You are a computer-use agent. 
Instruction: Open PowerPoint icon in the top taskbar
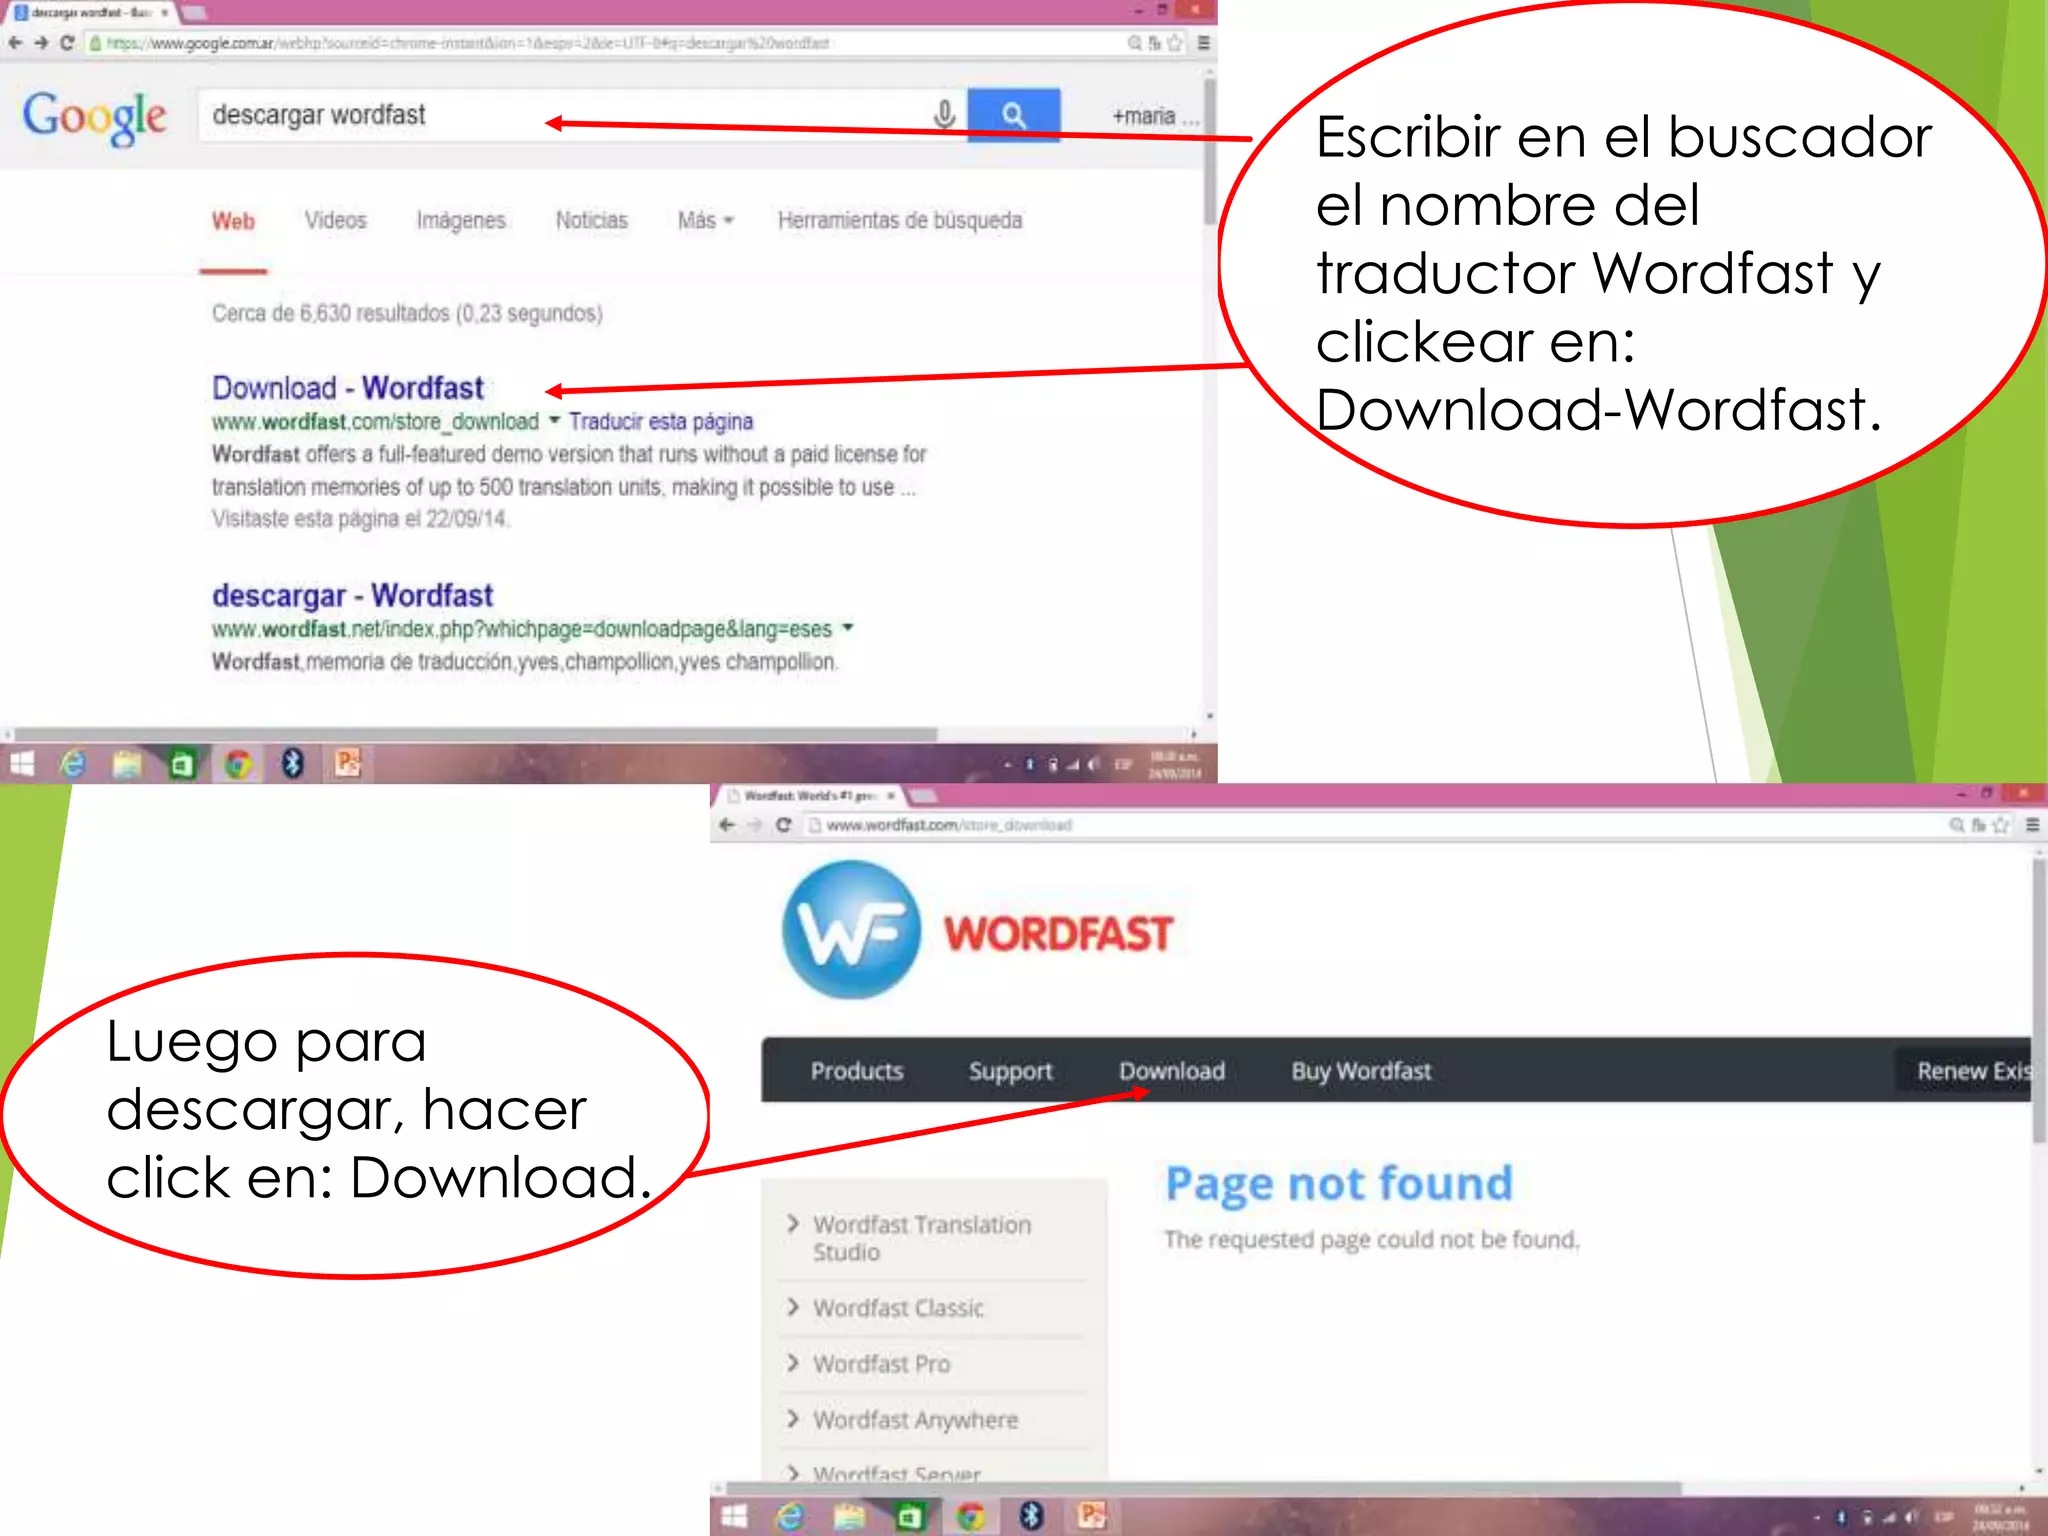coord(347,764)
